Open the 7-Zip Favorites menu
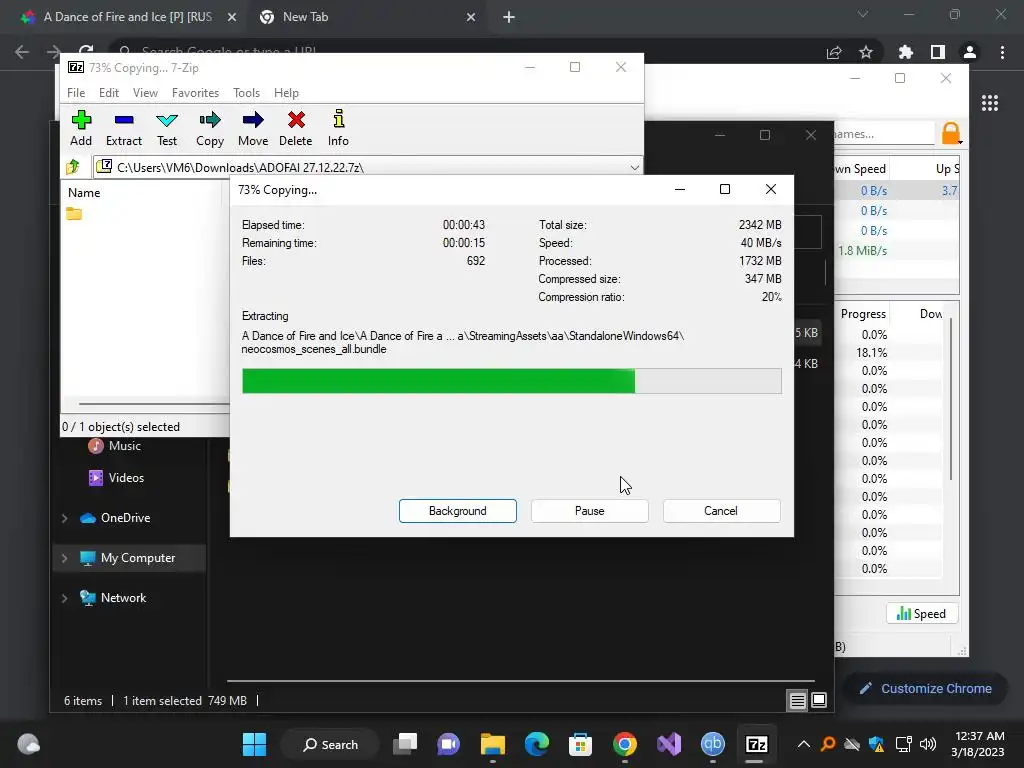The image size is (1024, 768). pos(195,93)
